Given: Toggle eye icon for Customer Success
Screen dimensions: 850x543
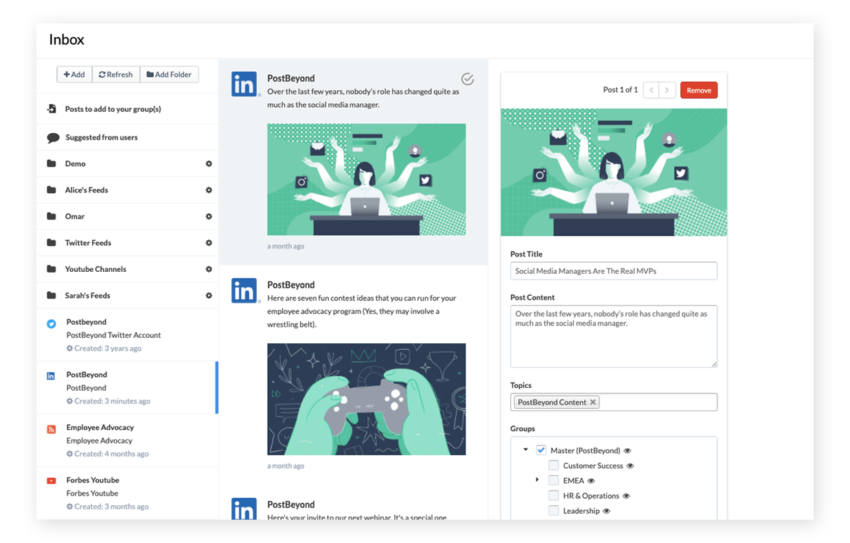Looking at the screenshot, I should 630,466.
